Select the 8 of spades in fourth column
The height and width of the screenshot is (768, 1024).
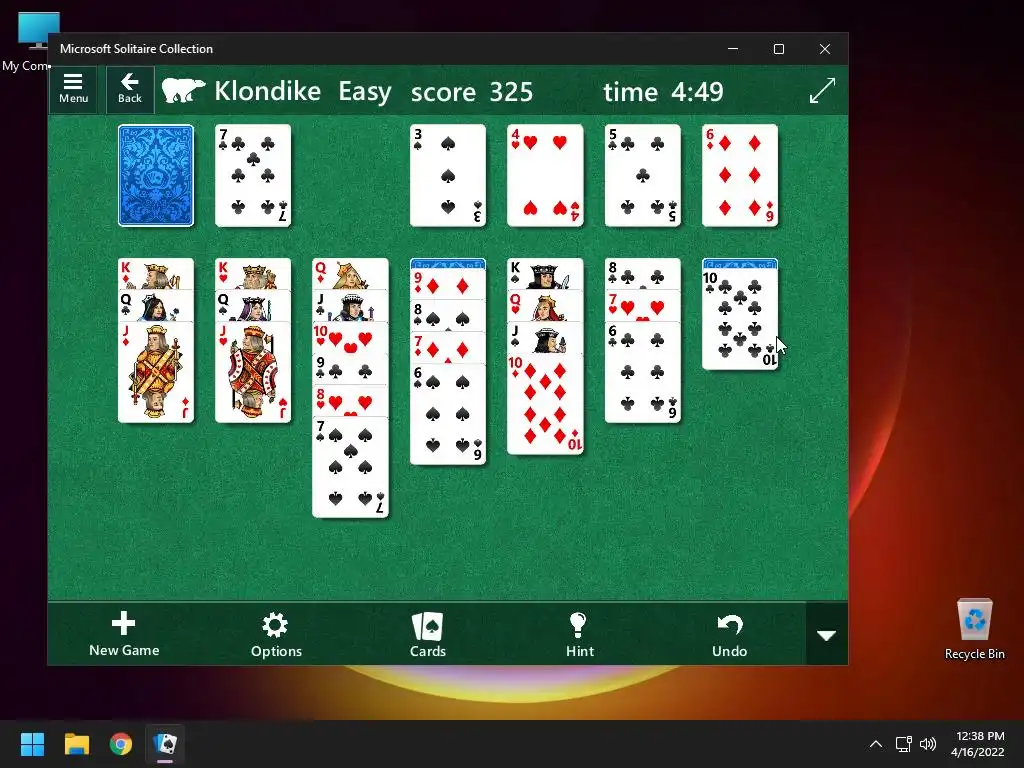448,316
